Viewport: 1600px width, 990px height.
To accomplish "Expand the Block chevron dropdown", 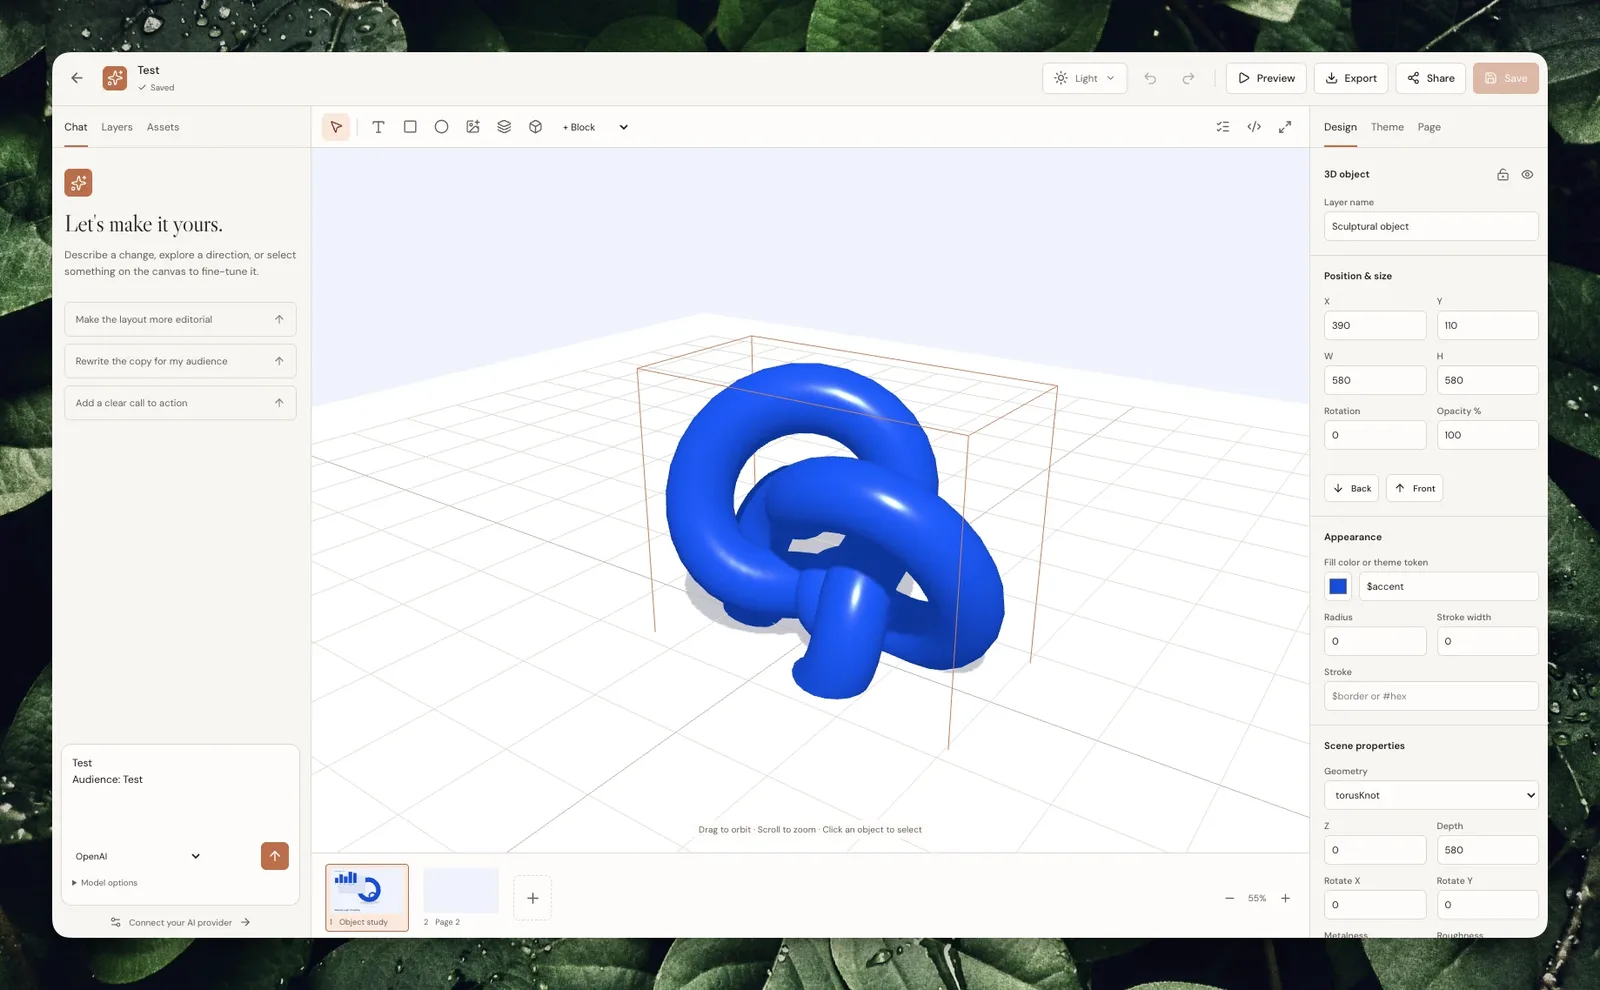I will click(x=623, y=127).
